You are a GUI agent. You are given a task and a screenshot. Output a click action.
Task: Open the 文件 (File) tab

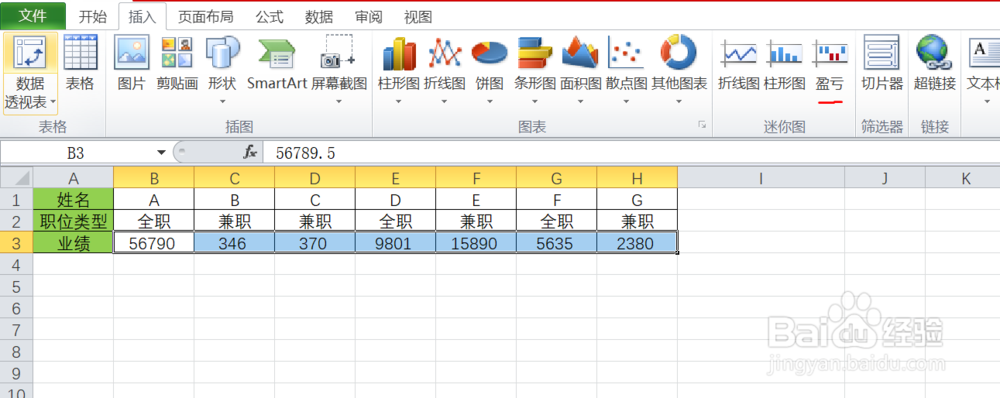(33, 16)
